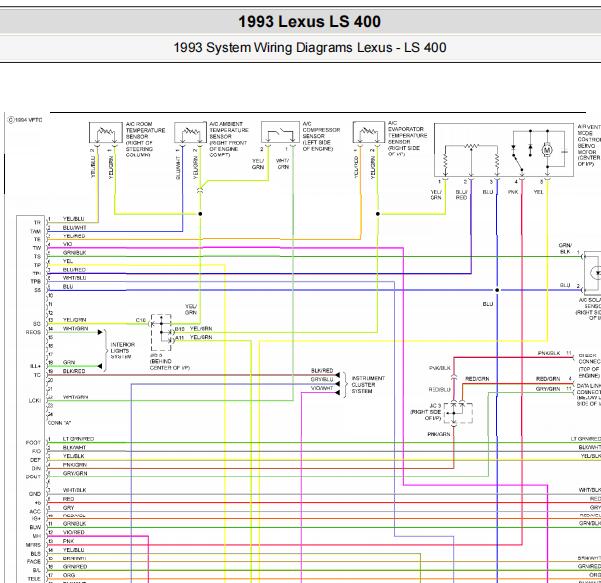The image size is (601, 583).
Task: Click the A/C room temperature sensor resistor symbol
Action: (x=106, y=133)
